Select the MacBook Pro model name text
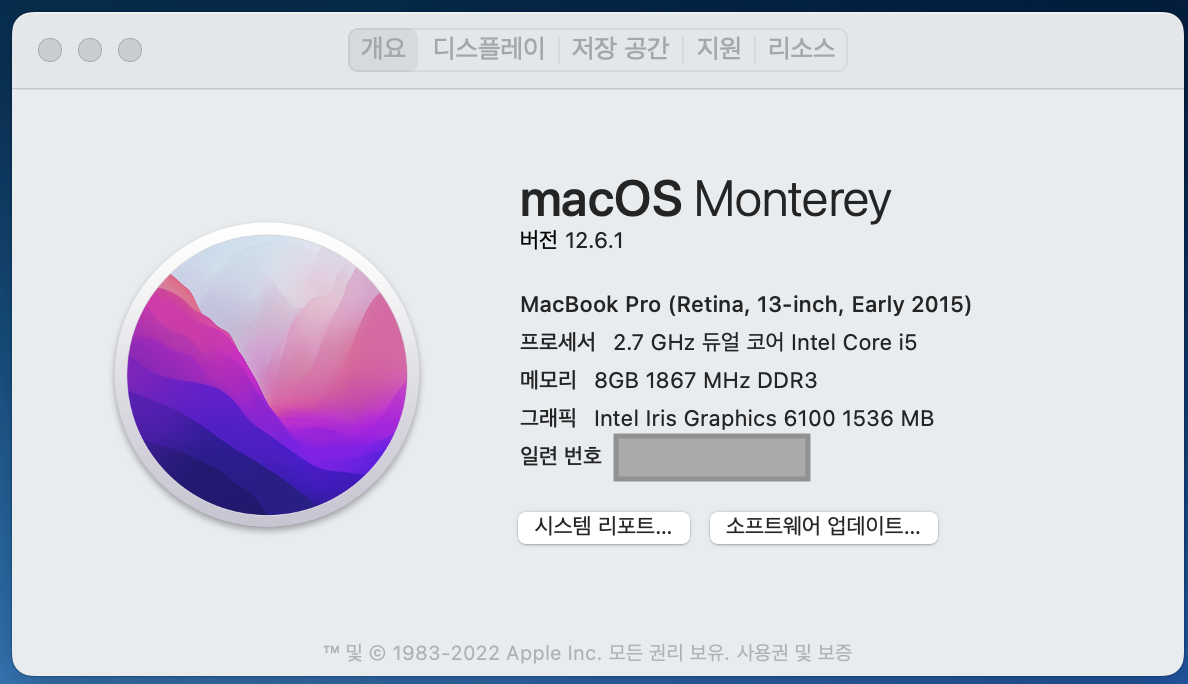 click(x=746, y=305)
